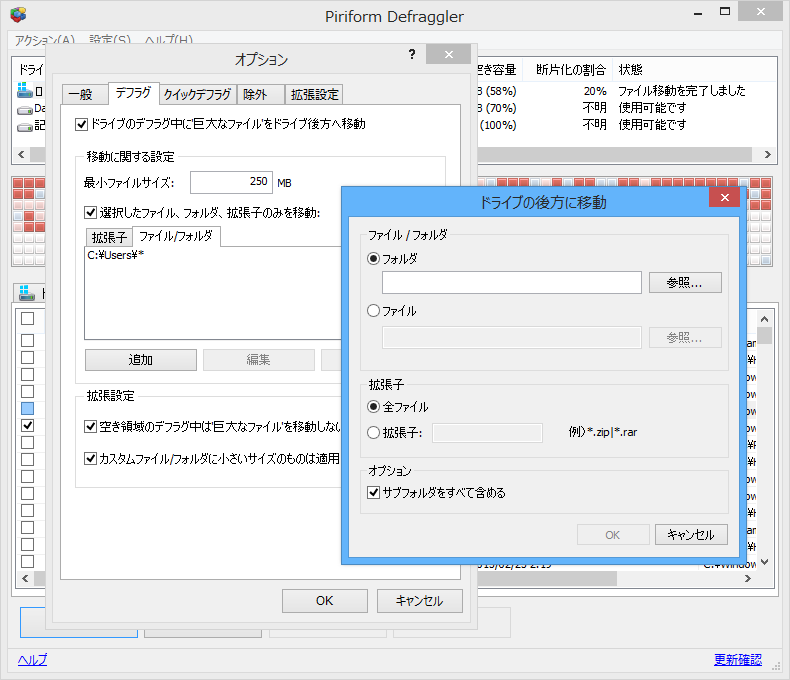Click the drive list right scroll arrow
This screenshot has height=680, width=790.
767,155
